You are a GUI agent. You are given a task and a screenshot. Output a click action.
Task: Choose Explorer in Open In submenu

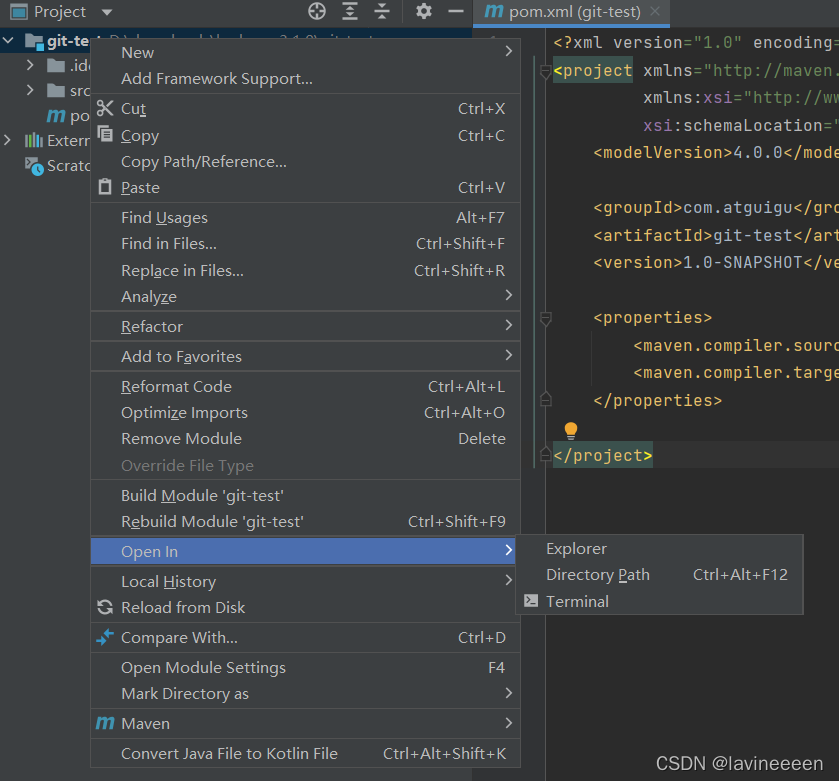659,549
